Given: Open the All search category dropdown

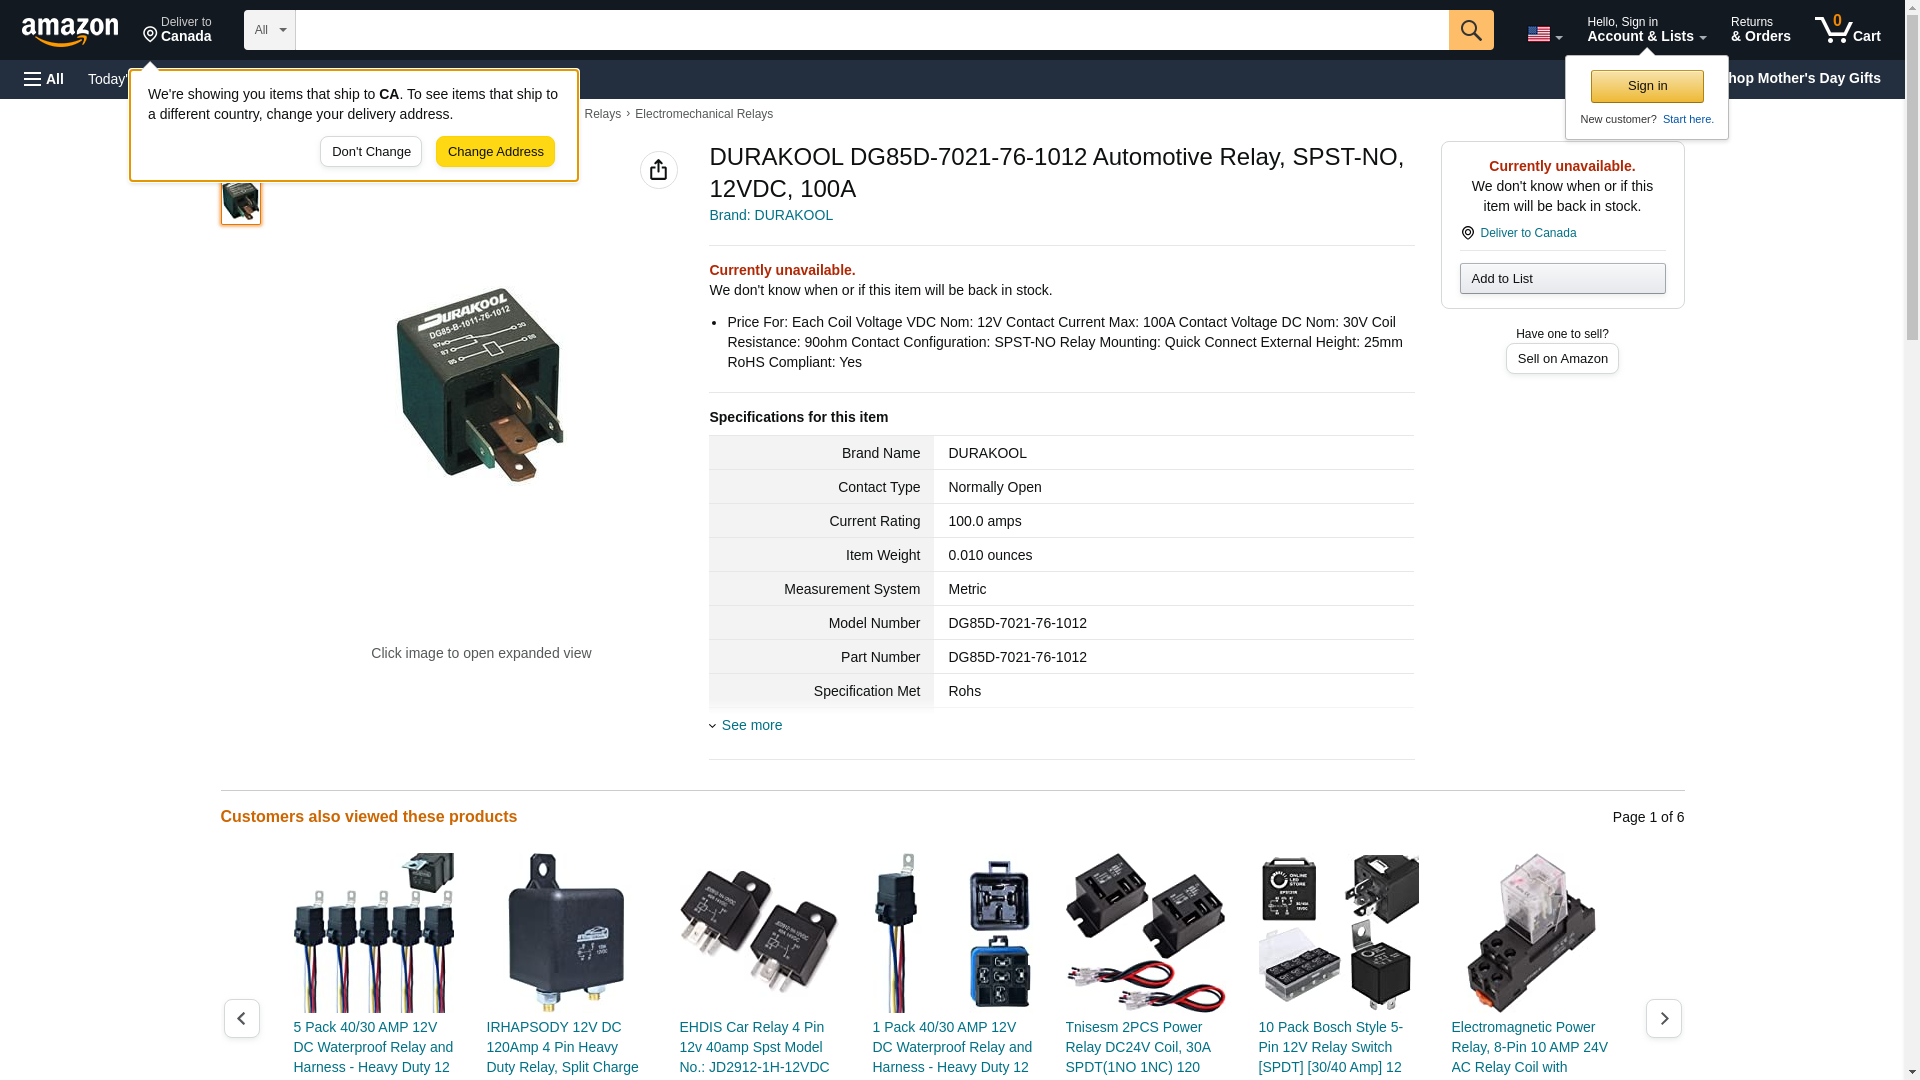Looking at the screenshot, I should click(269, 30).
